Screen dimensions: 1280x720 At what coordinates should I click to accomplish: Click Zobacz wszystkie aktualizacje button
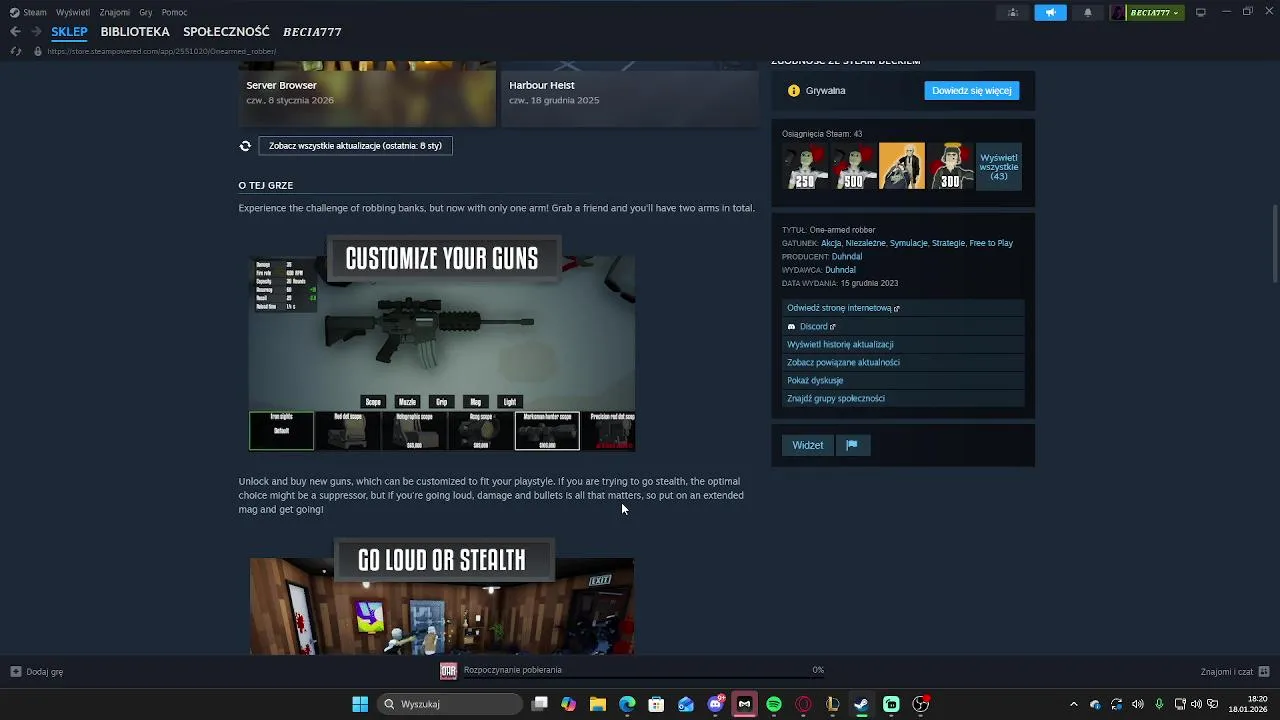click(355, 146)
